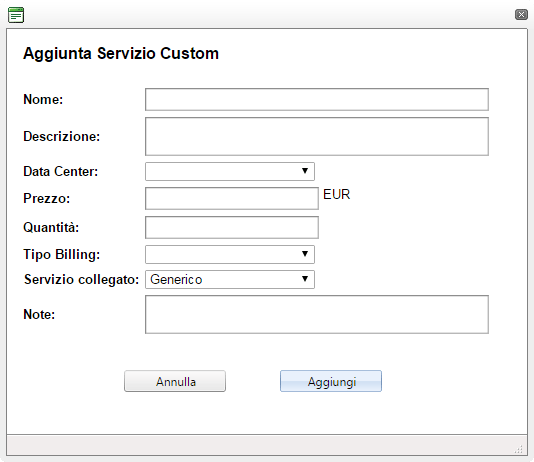Click inside the Descrizione text area
The width and height of the screenshot is (534, 462).
317,137
